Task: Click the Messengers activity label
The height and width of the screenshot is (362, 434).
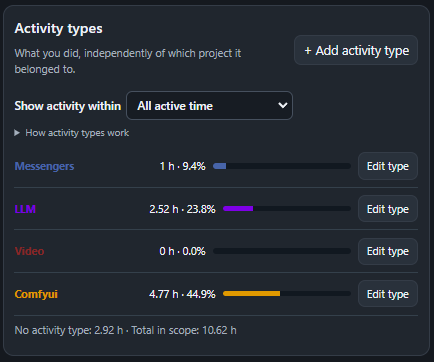Action: pyautogui.click(x=44, y=166)
